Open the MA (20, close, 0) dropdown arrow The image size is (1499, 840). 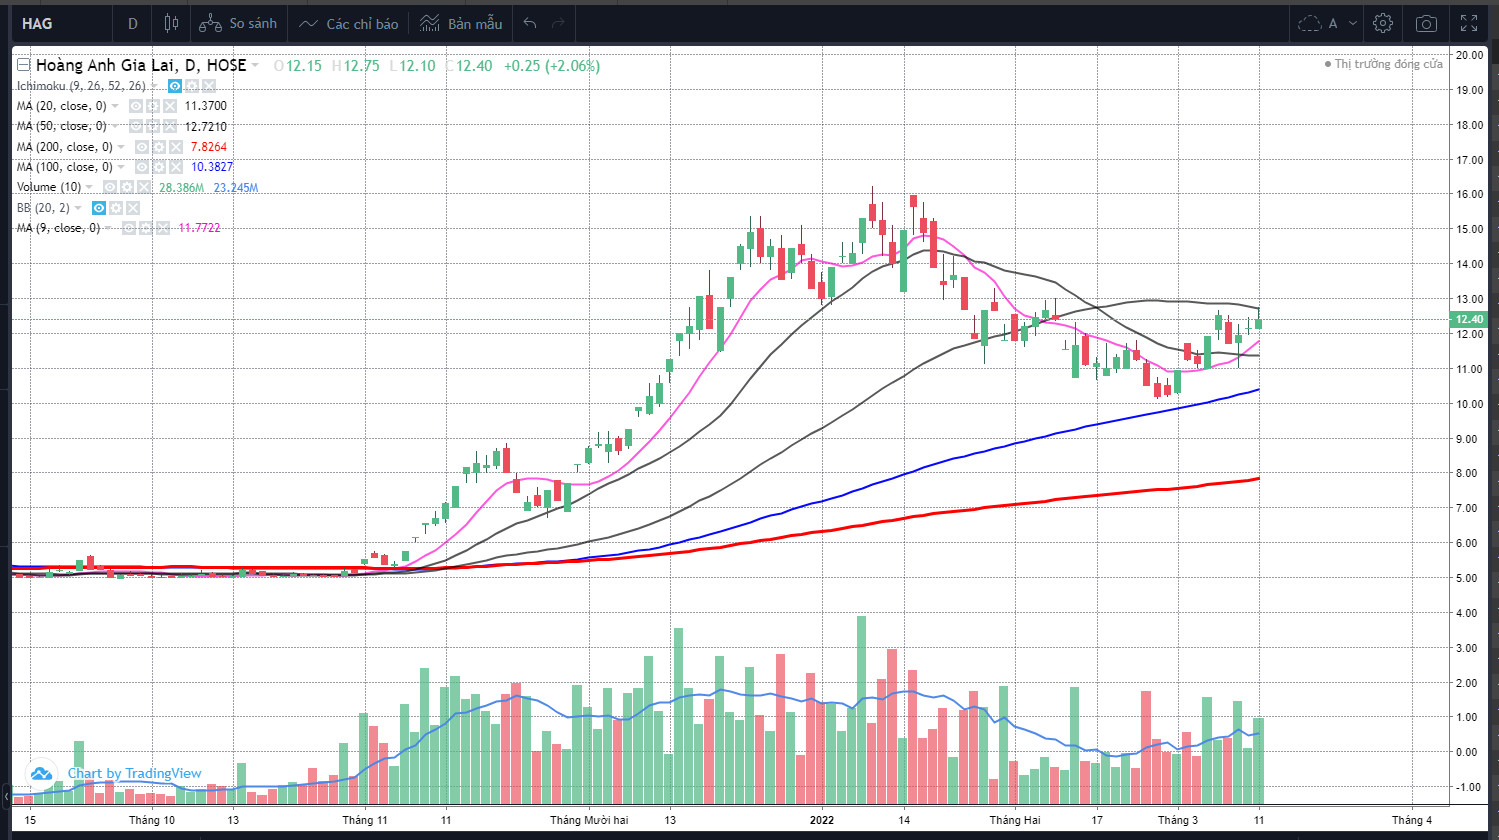click(x=116, y=106)
